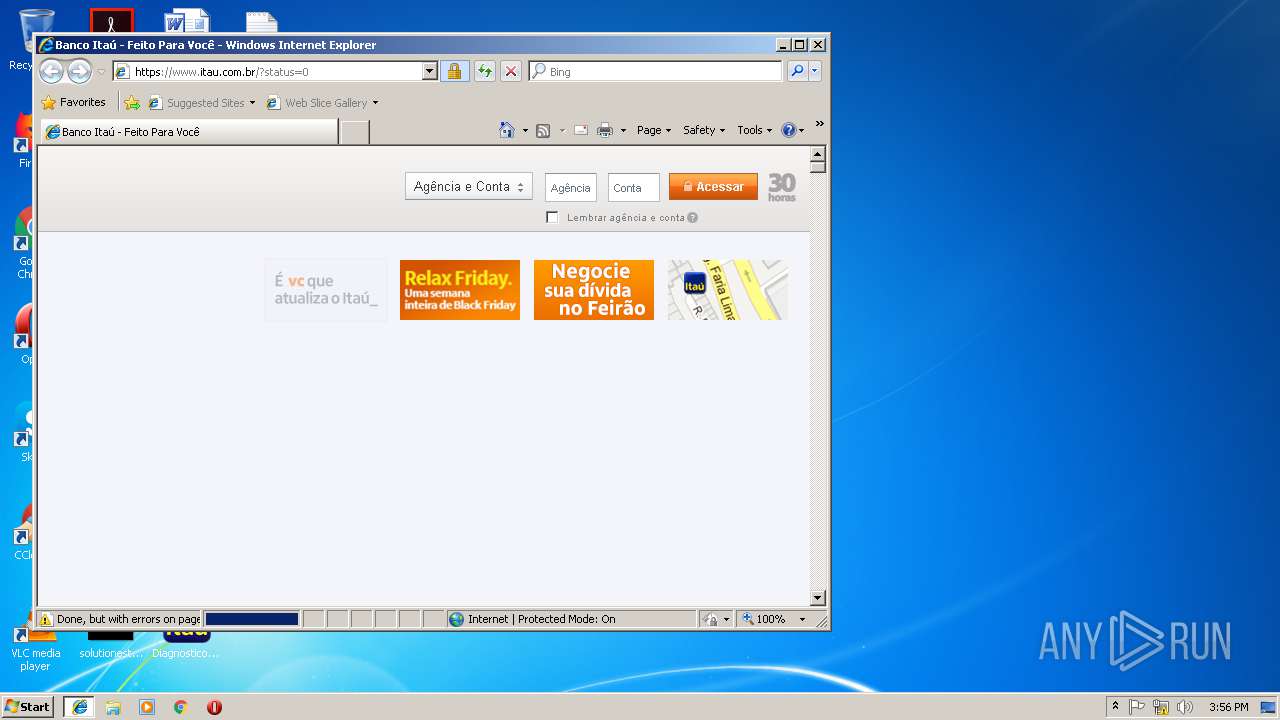Click the Bing search magnifier button
1280x720 pixels.
coord(797,71)
